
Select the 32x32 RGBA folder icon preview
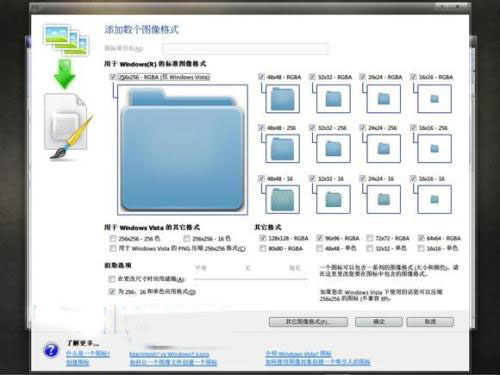[x=333, y=99]
